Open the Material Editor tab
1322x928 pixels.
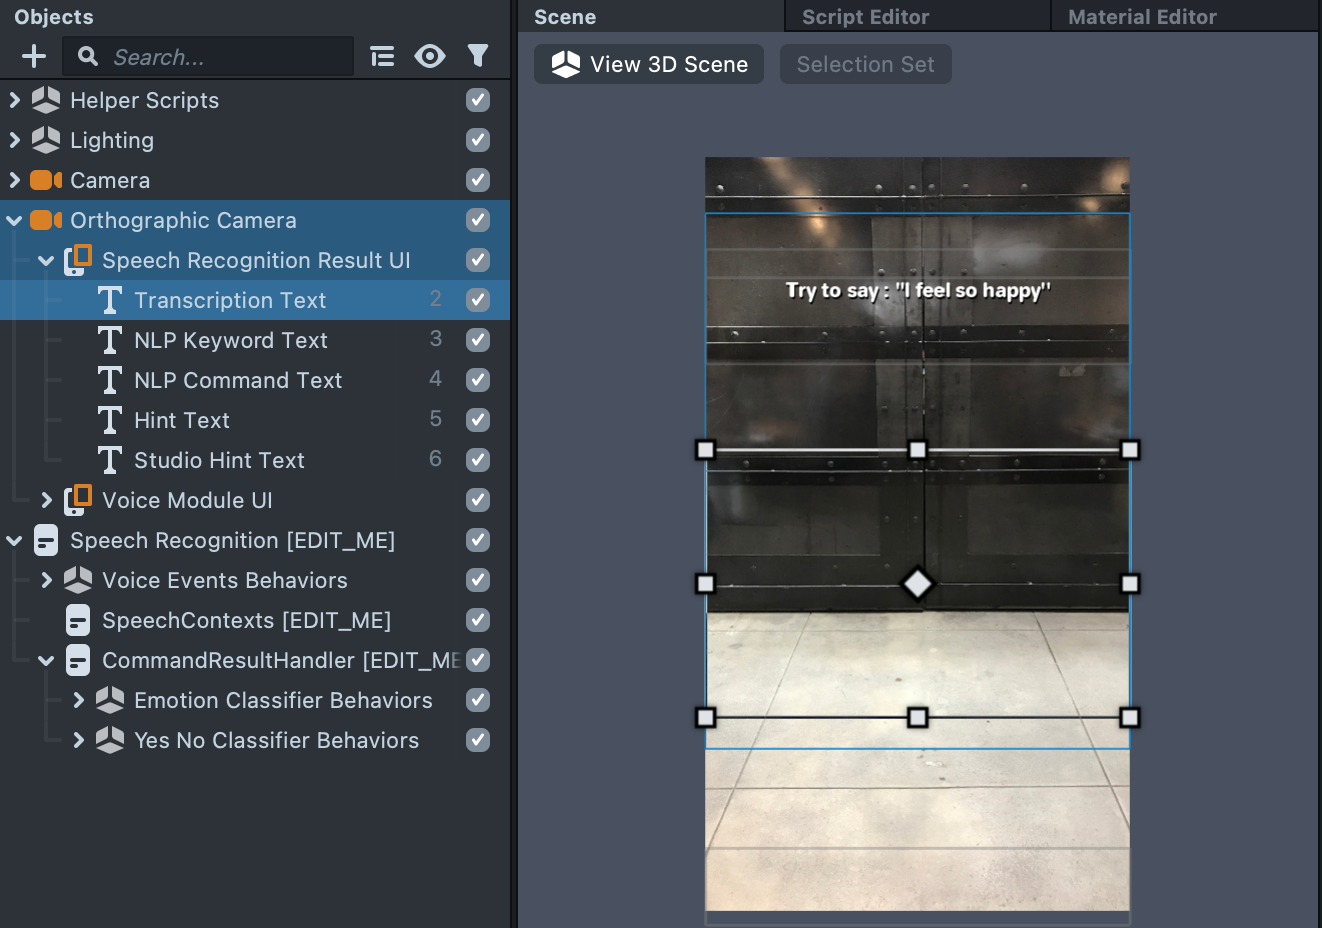point(1142,17)
